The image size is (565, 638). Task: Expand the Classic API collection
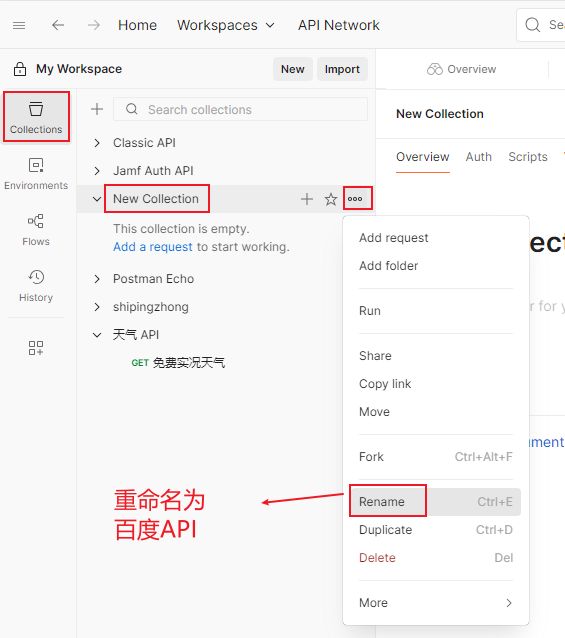tap(97, 143)
